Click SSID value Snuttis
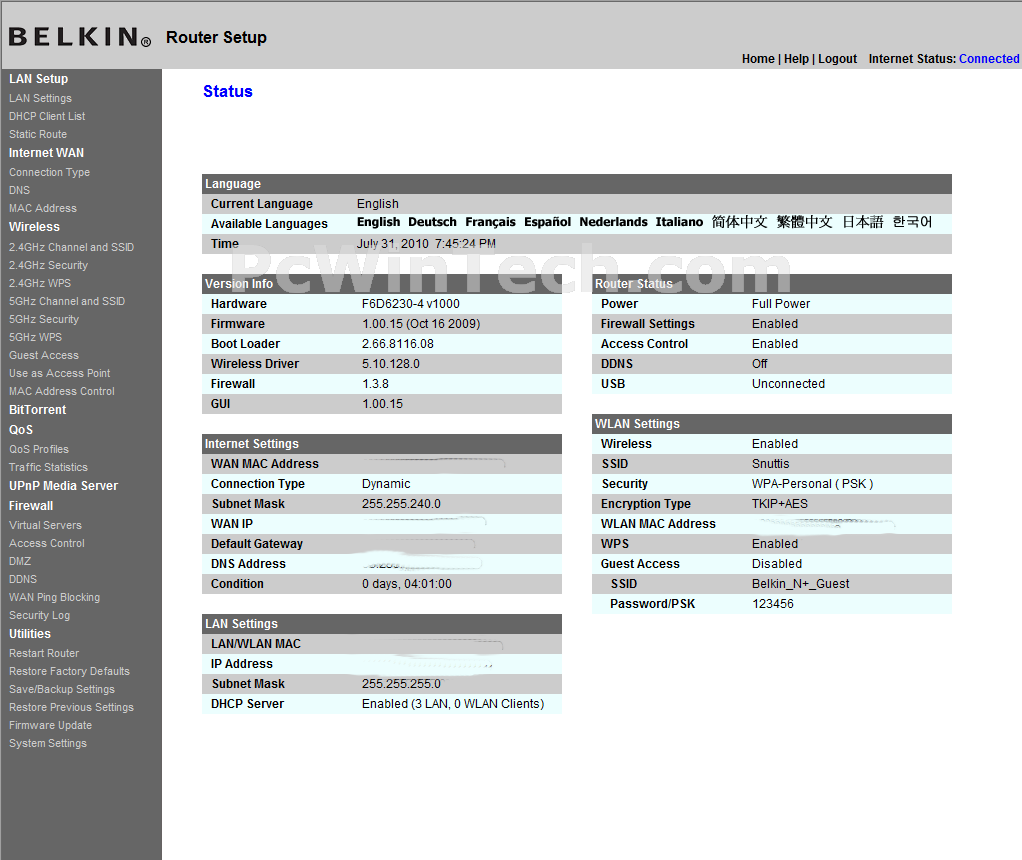 pyautogui.click(x=770, y=464)
